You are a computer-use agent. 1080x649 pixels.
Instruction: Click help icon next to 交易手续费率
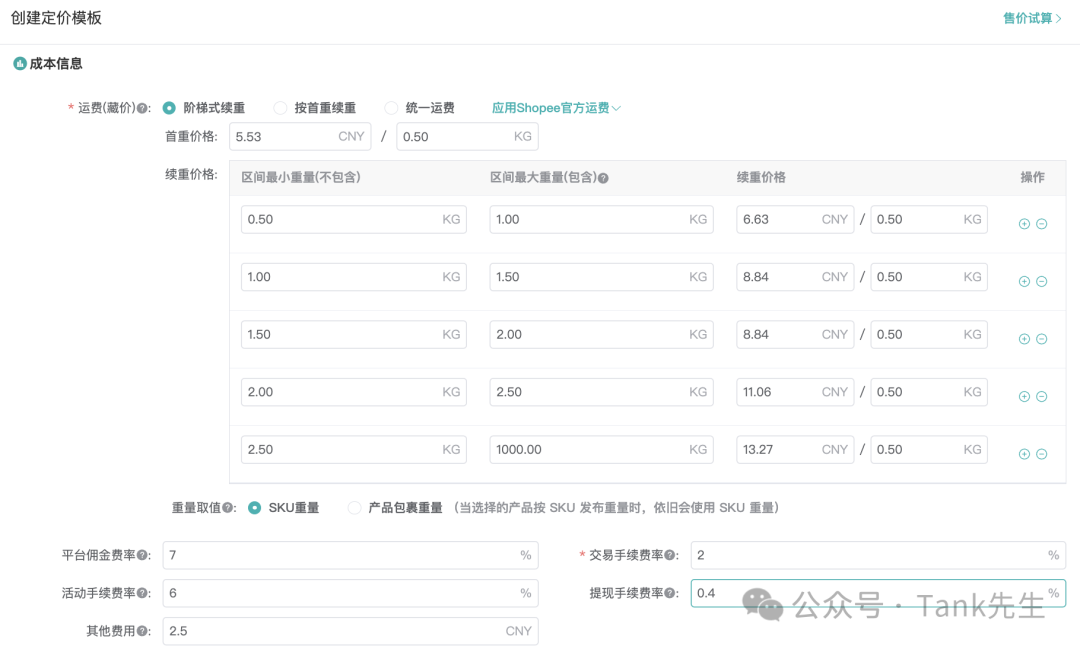coord(669,555)
